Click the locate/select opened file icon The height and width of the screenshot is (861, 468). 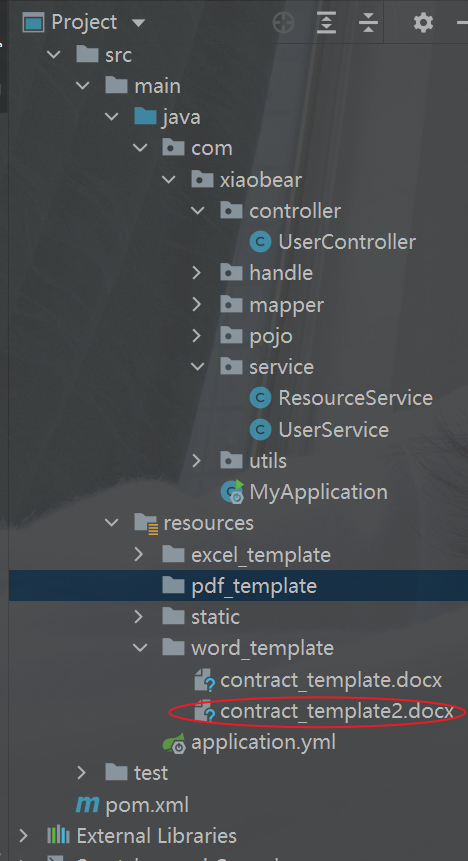tap(283, 23)
